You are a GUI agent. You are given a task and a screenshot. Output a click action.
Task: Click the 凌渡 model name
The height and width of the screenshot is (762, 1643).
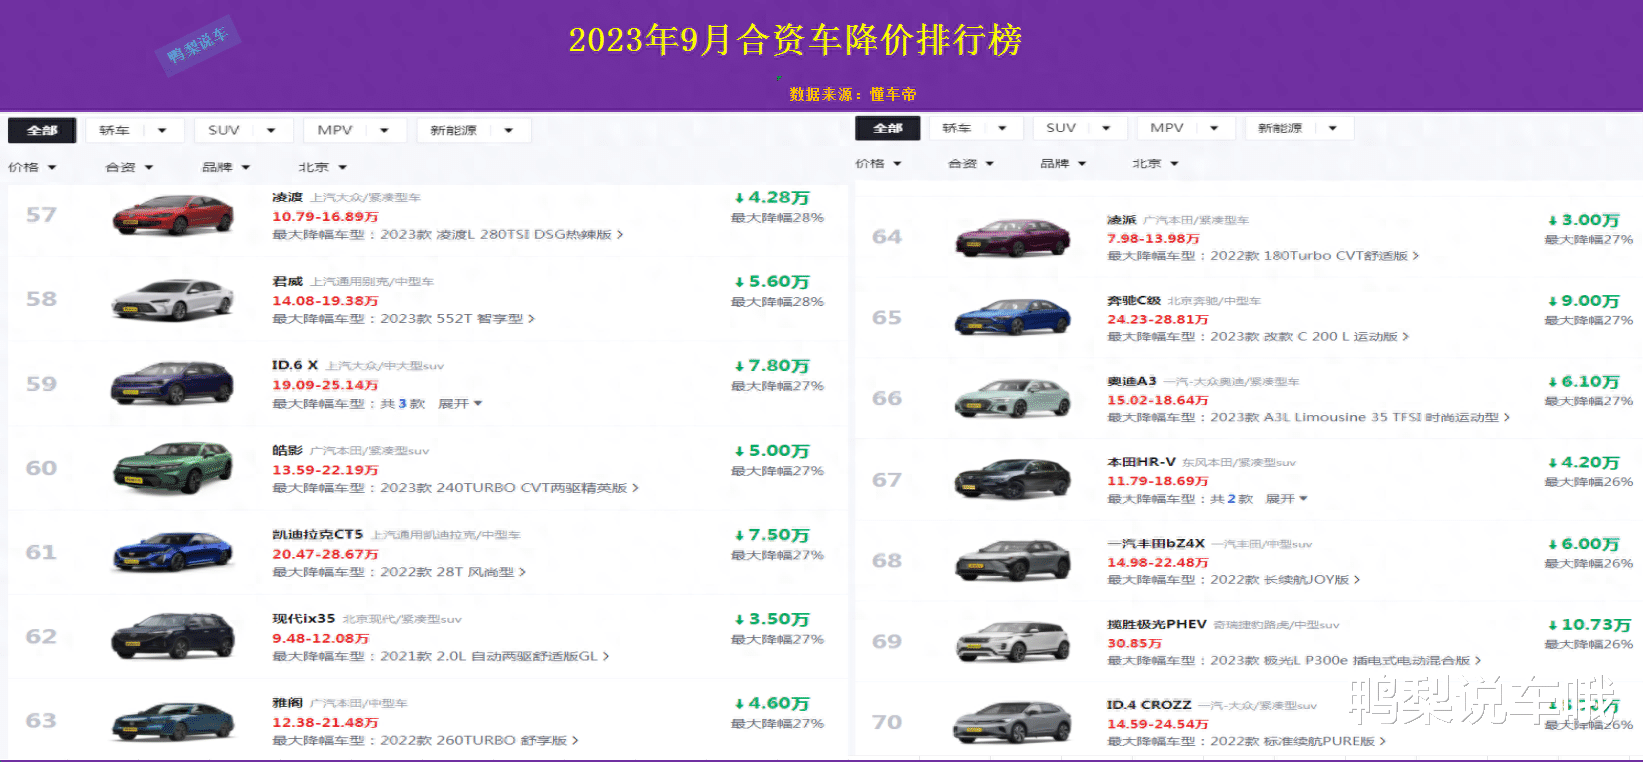point(287,197)
